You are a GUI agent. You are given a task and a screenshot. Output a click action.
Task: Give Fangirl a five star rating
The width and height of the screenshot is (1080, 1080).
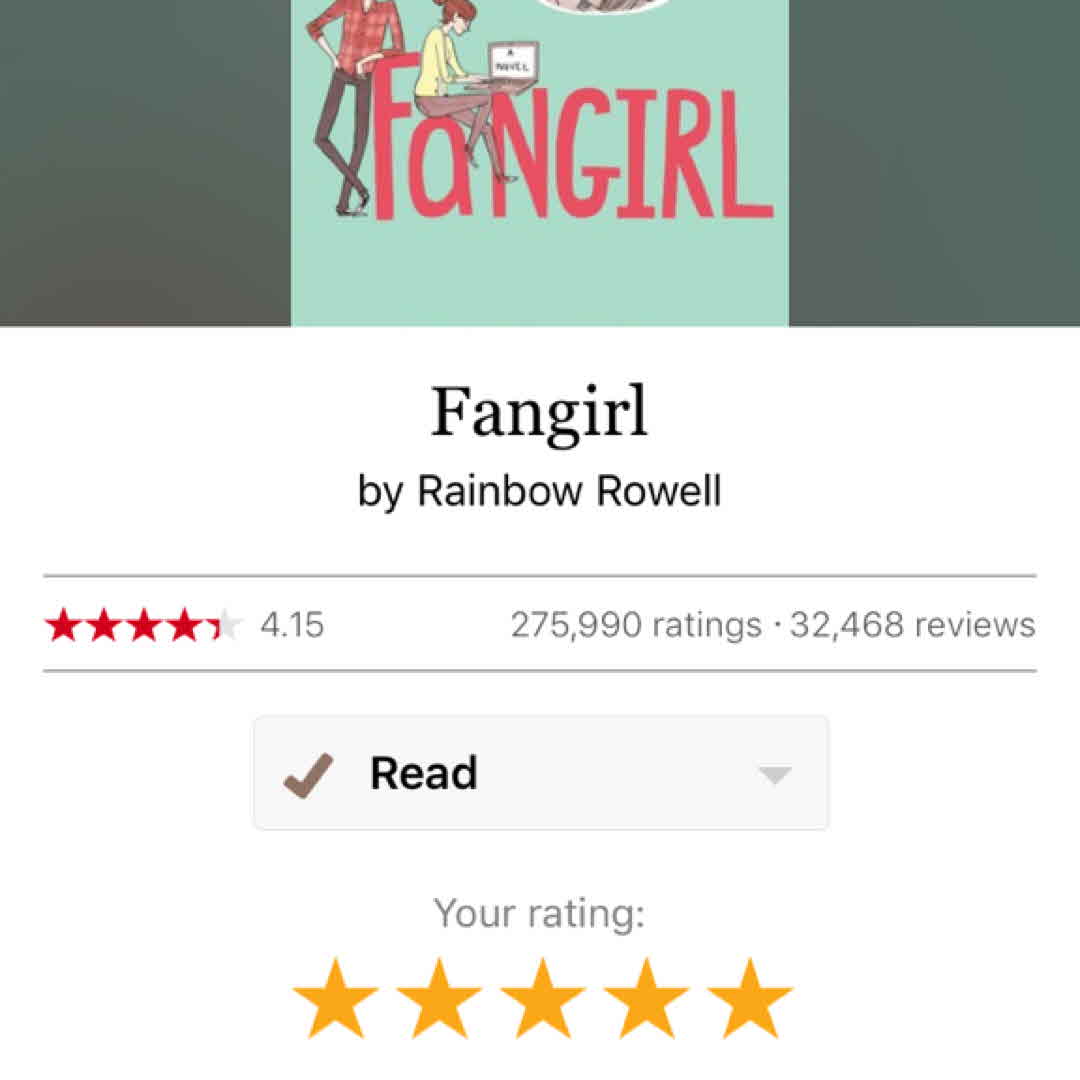pyautogui.click(x=750, y=998)
